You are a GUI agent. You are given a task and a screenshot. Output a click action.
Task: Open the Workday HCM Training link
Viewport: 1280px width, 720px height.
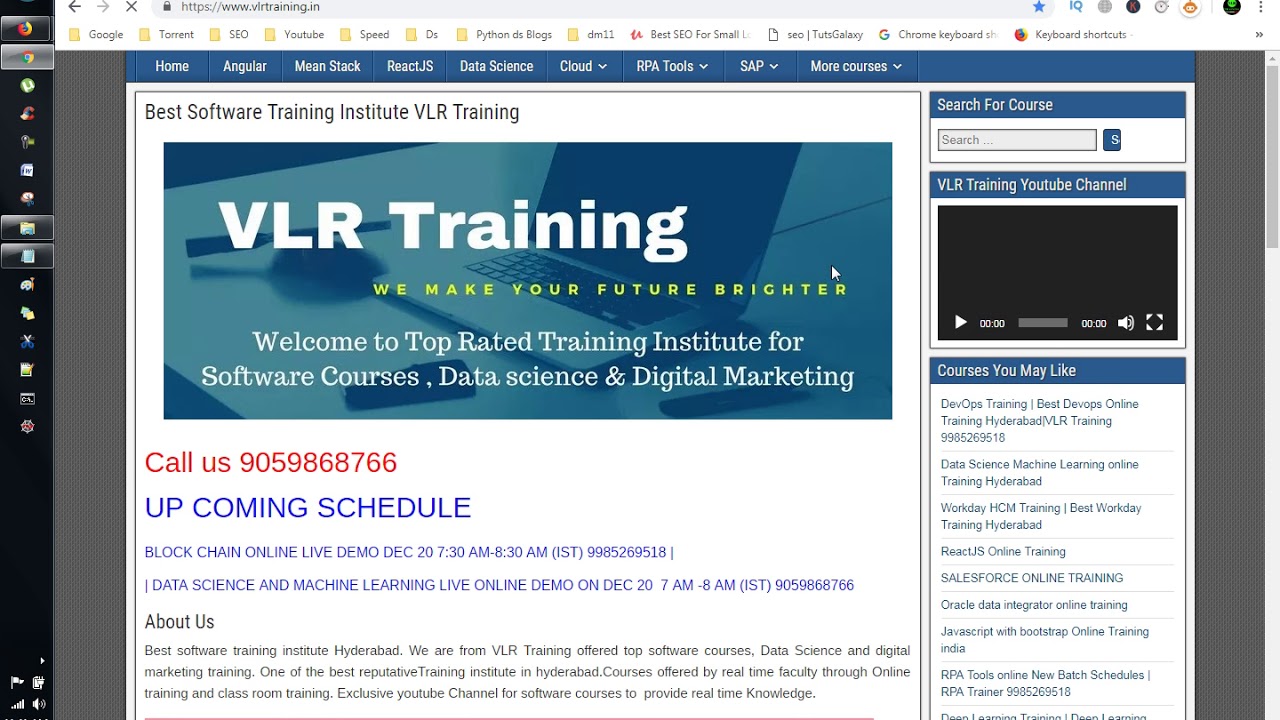(1041, 516)
